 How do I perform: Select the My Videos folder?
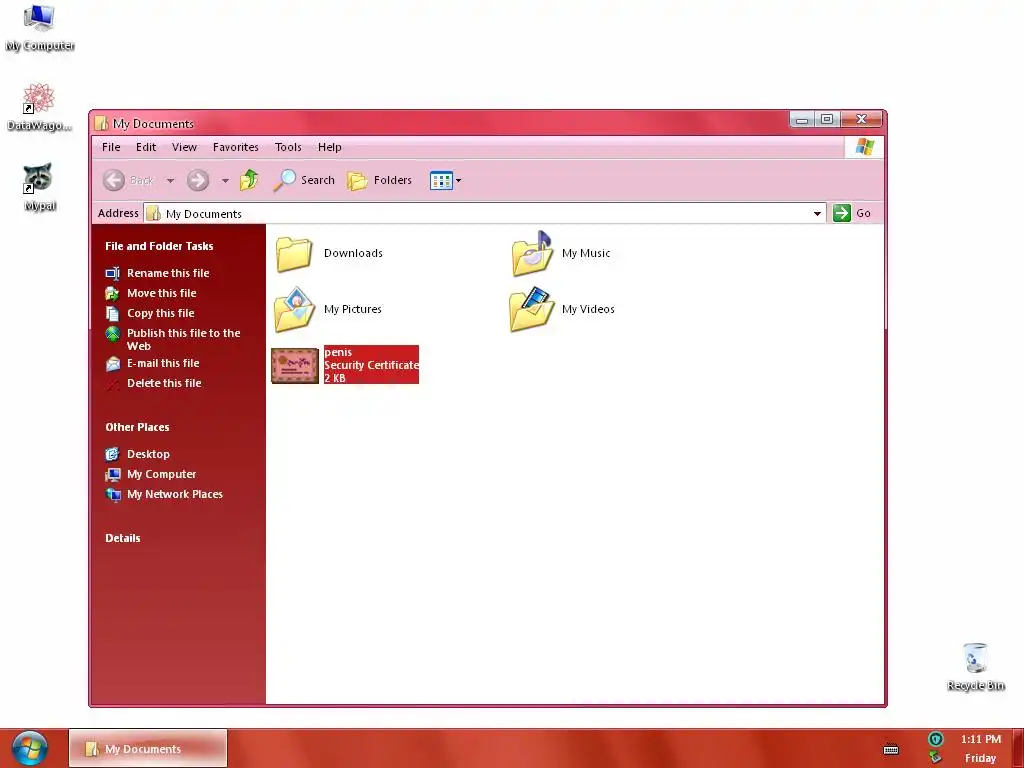[562, 309]
